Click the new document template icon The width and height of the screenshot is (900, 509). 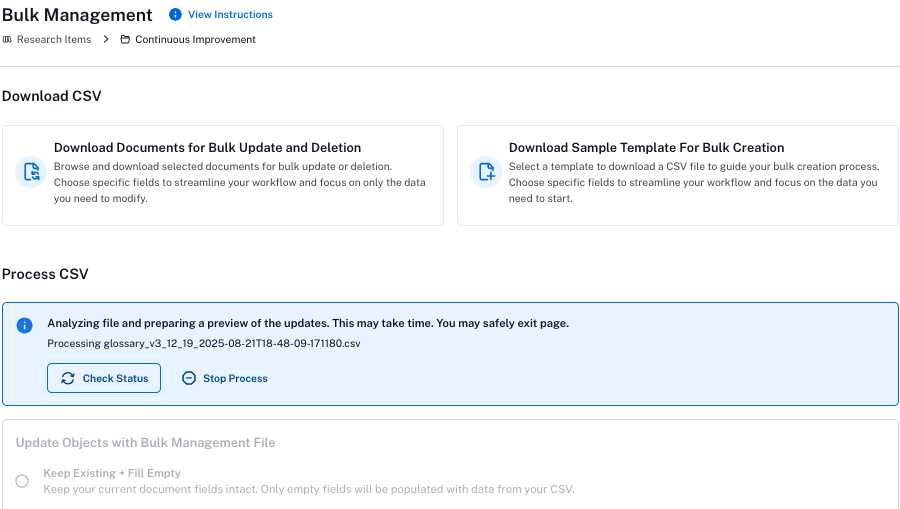486,172
